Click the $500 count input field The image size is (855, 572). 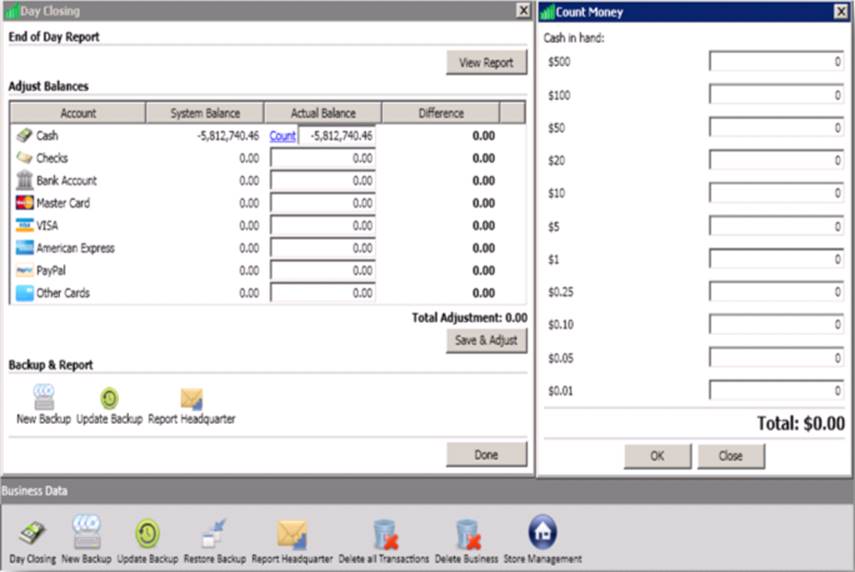pyautogui.click(x=776, y=62)
